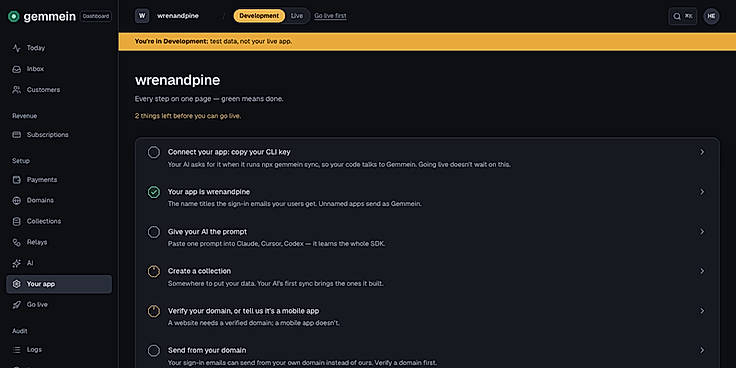Open the Customers icon in sidebar
Screen dimensions: 736x368
tap(16, 90)
